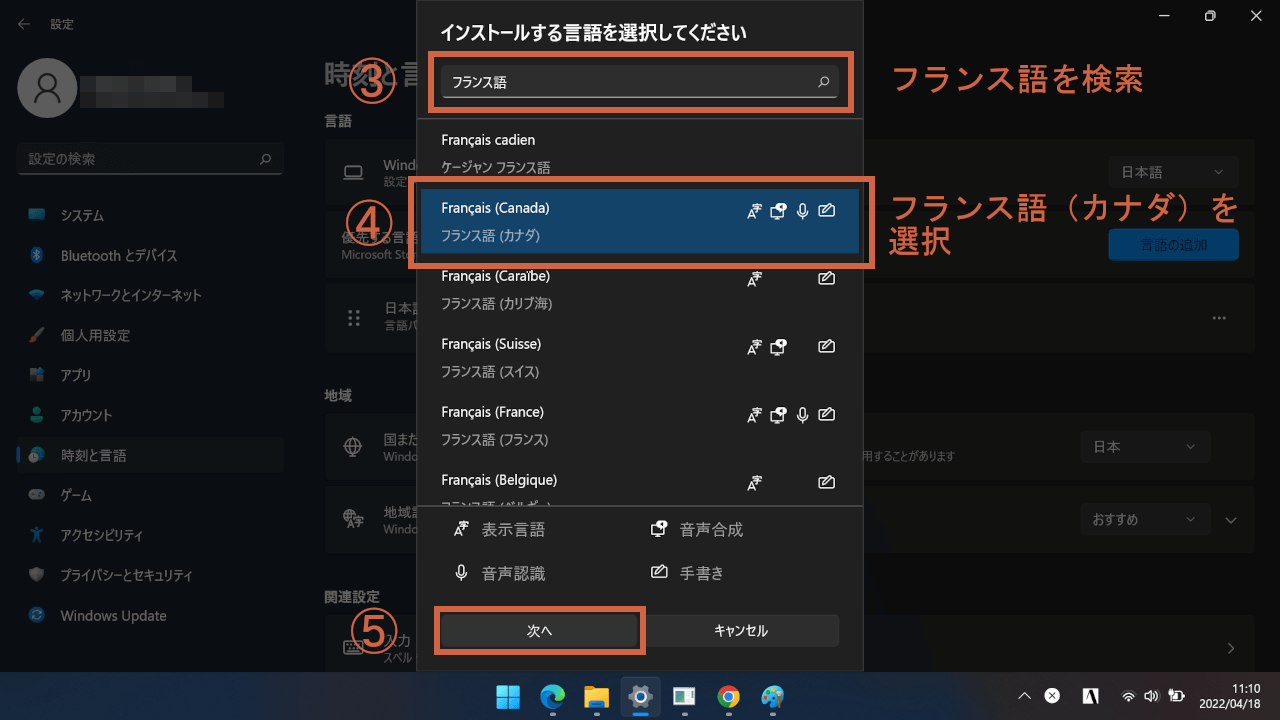This screenshot has width=1280, height=720.
Task: Open アクセシビリティ in Settings sidebar
Action: point(150,535)
